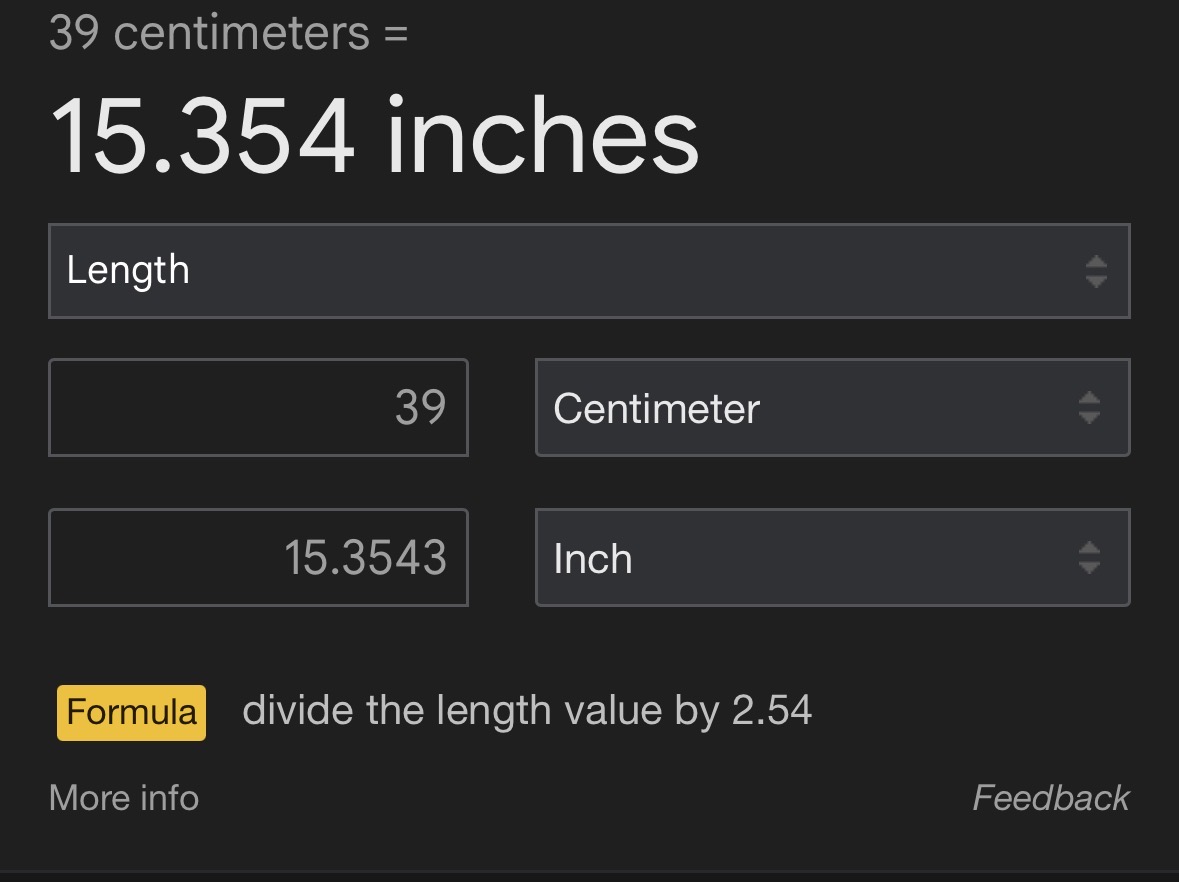Image resolution: width=1179 pixels, height=882 pixels.
Task: Click the down arrow on the Centimeter selector
Action: click(1089, 416)
